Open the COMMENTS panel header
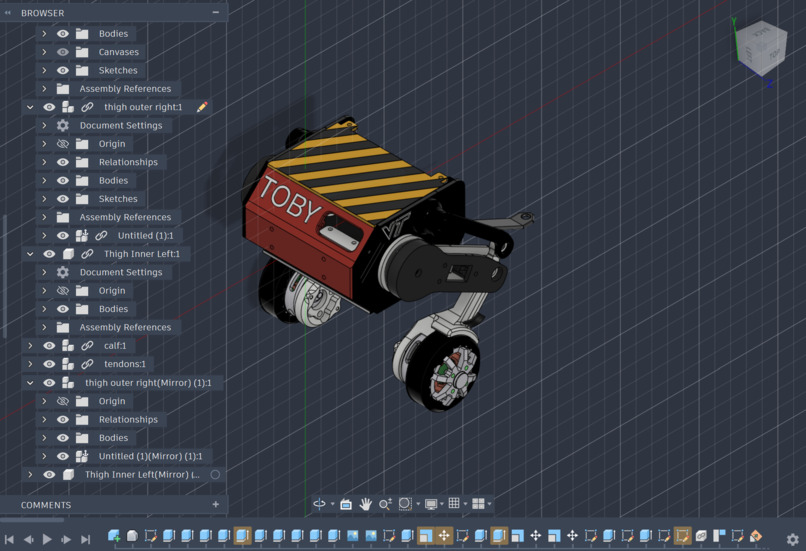 (x=114, y=505)
